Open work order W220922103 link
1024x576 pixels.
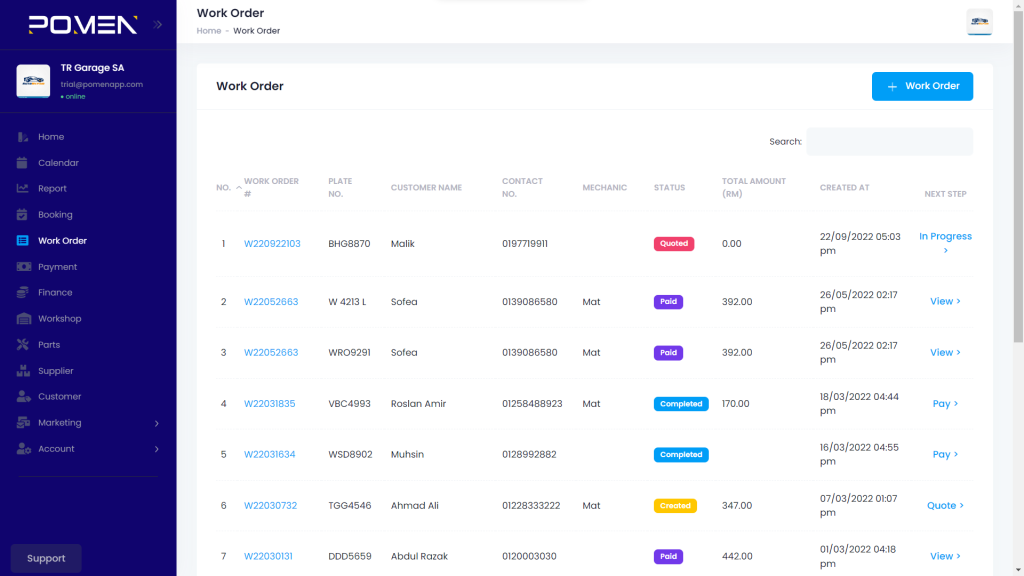272,244
